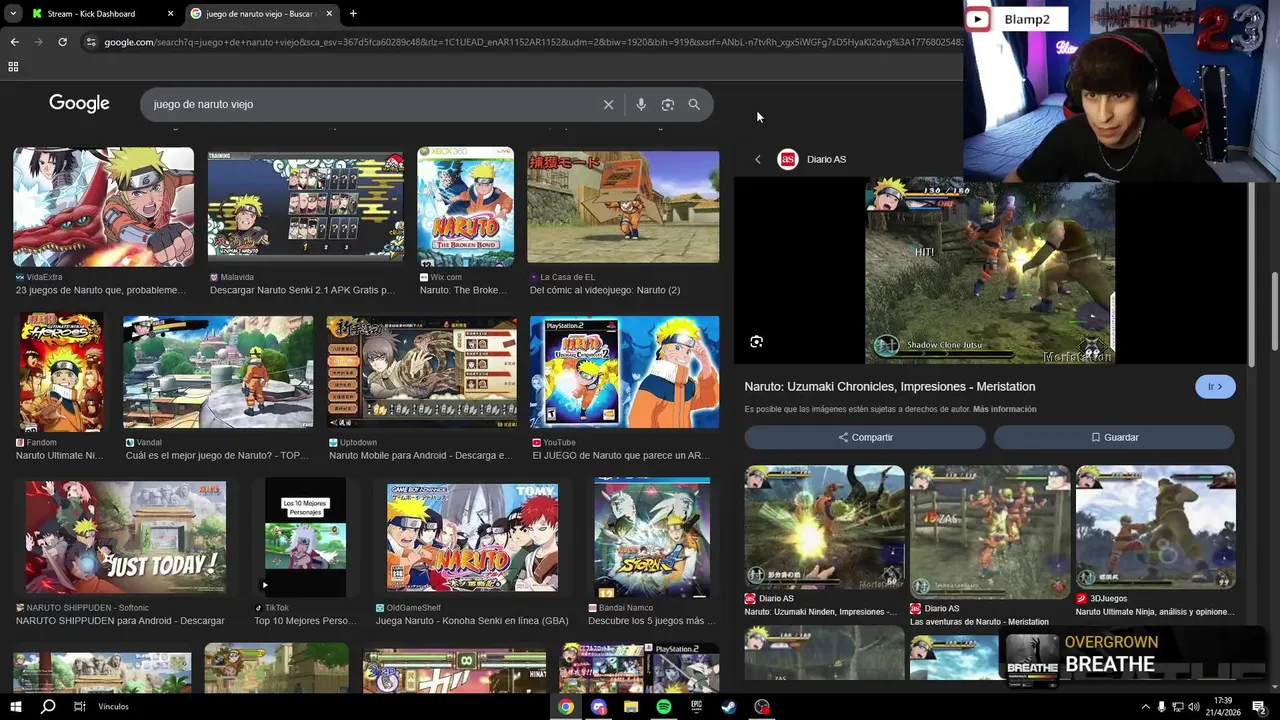The width and height of the screenshot is (1280, 720).
Task: Open La Casa de EL Naruto image
Action: pos(623,207)
